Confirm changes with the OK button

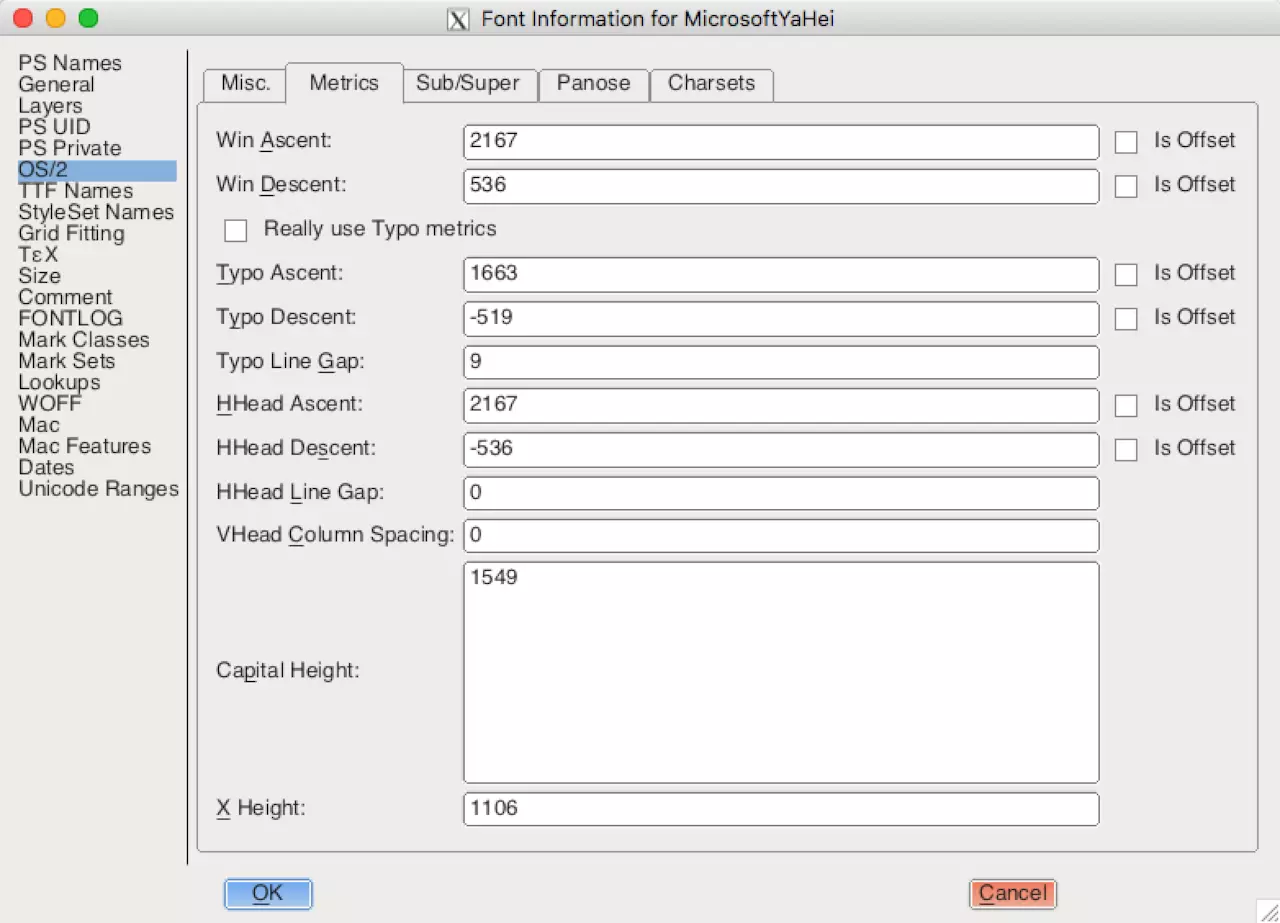click(x=268, y=893)
